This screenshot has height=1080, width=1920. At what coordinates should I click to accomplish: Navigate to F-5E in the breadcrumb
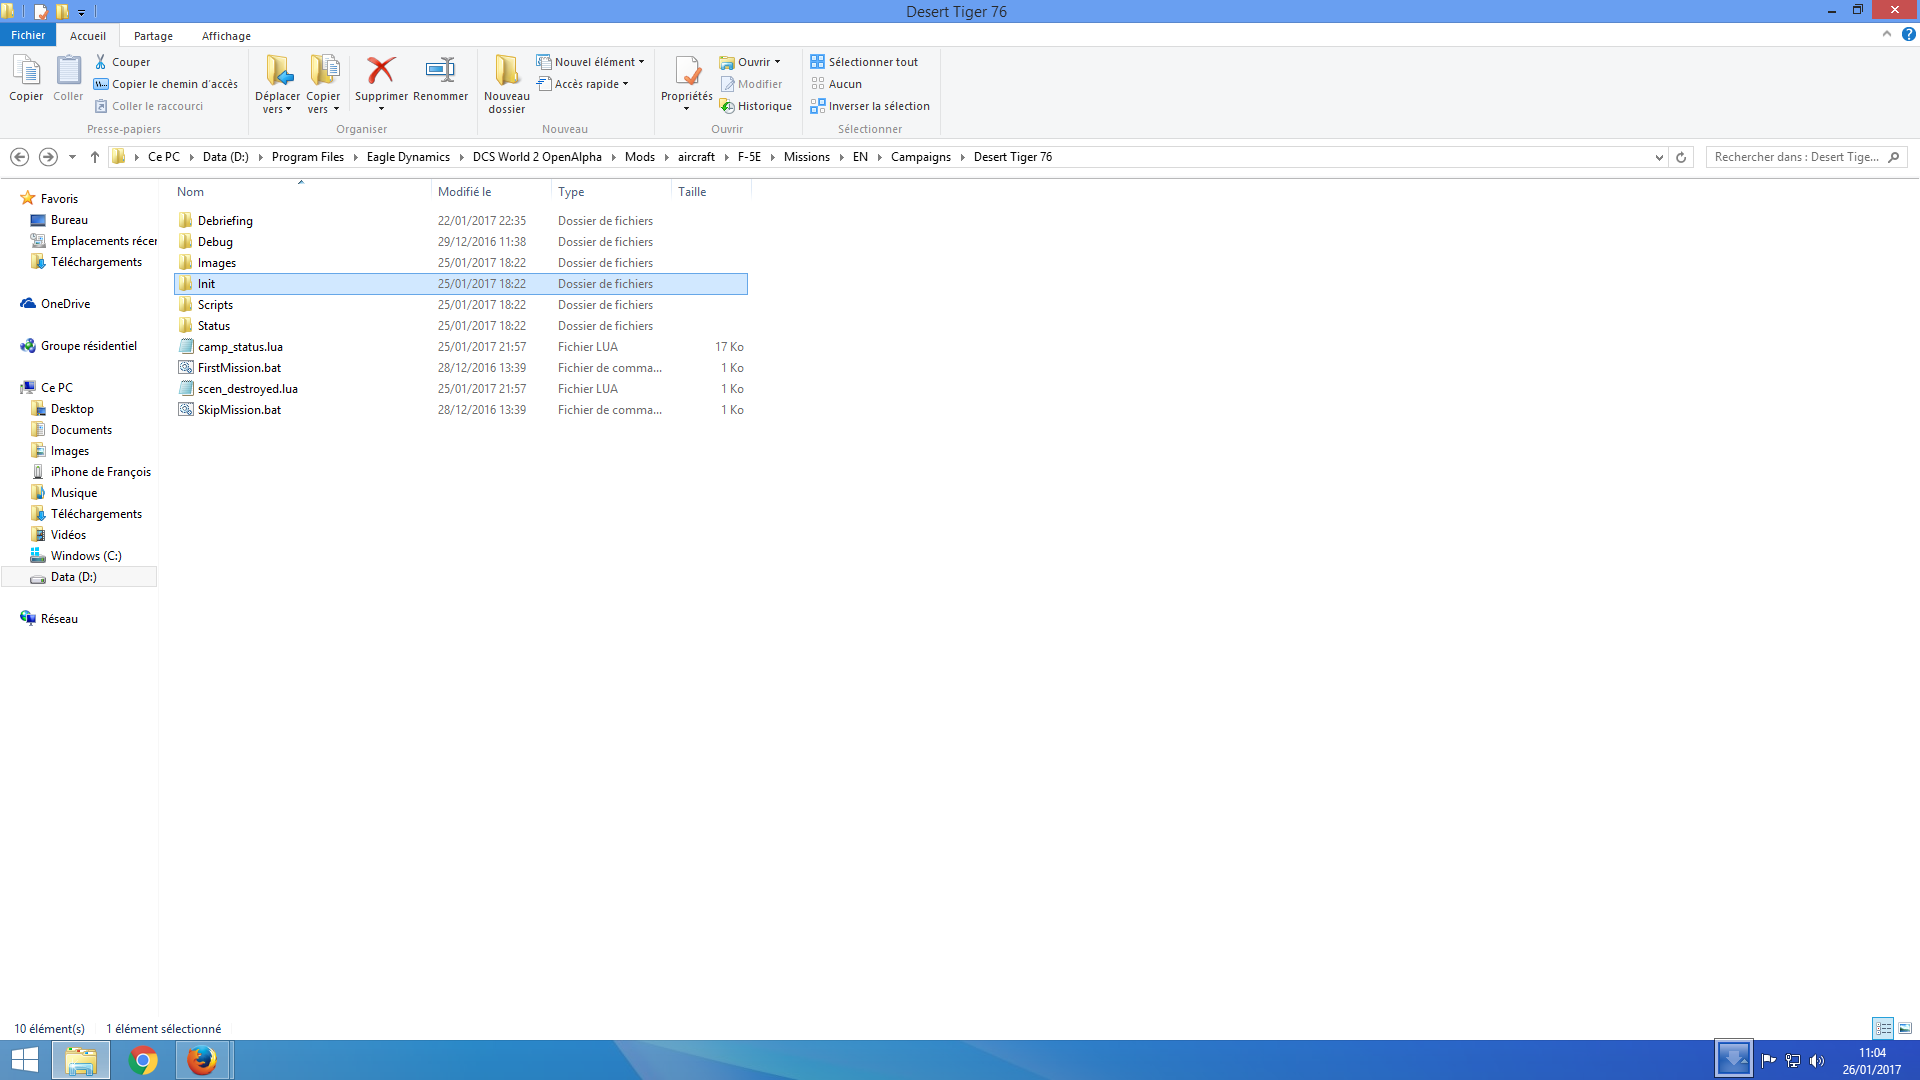(749, 157)
